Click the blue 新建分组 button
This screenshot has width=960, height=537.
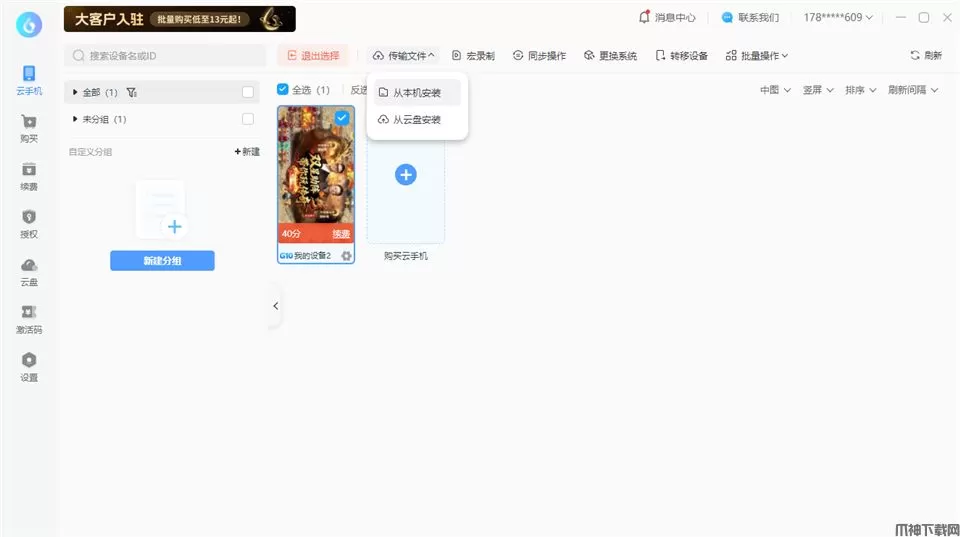pos(162,260)
